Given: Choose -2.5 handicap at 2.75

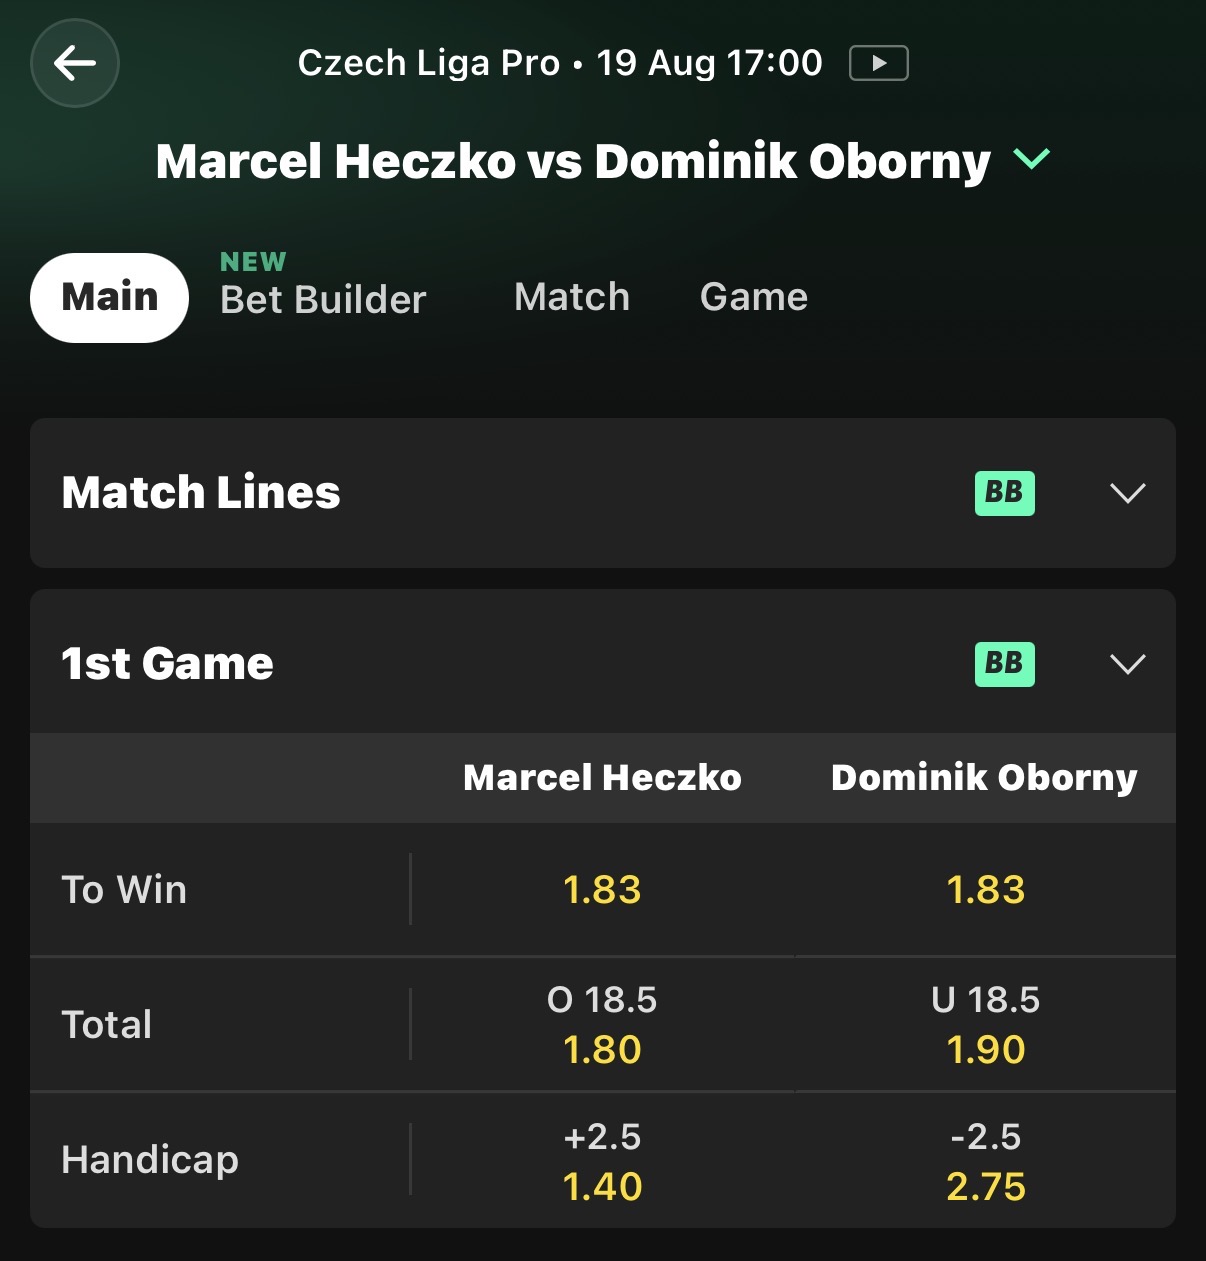Looking at the screenshot, I should (986, 1161).
